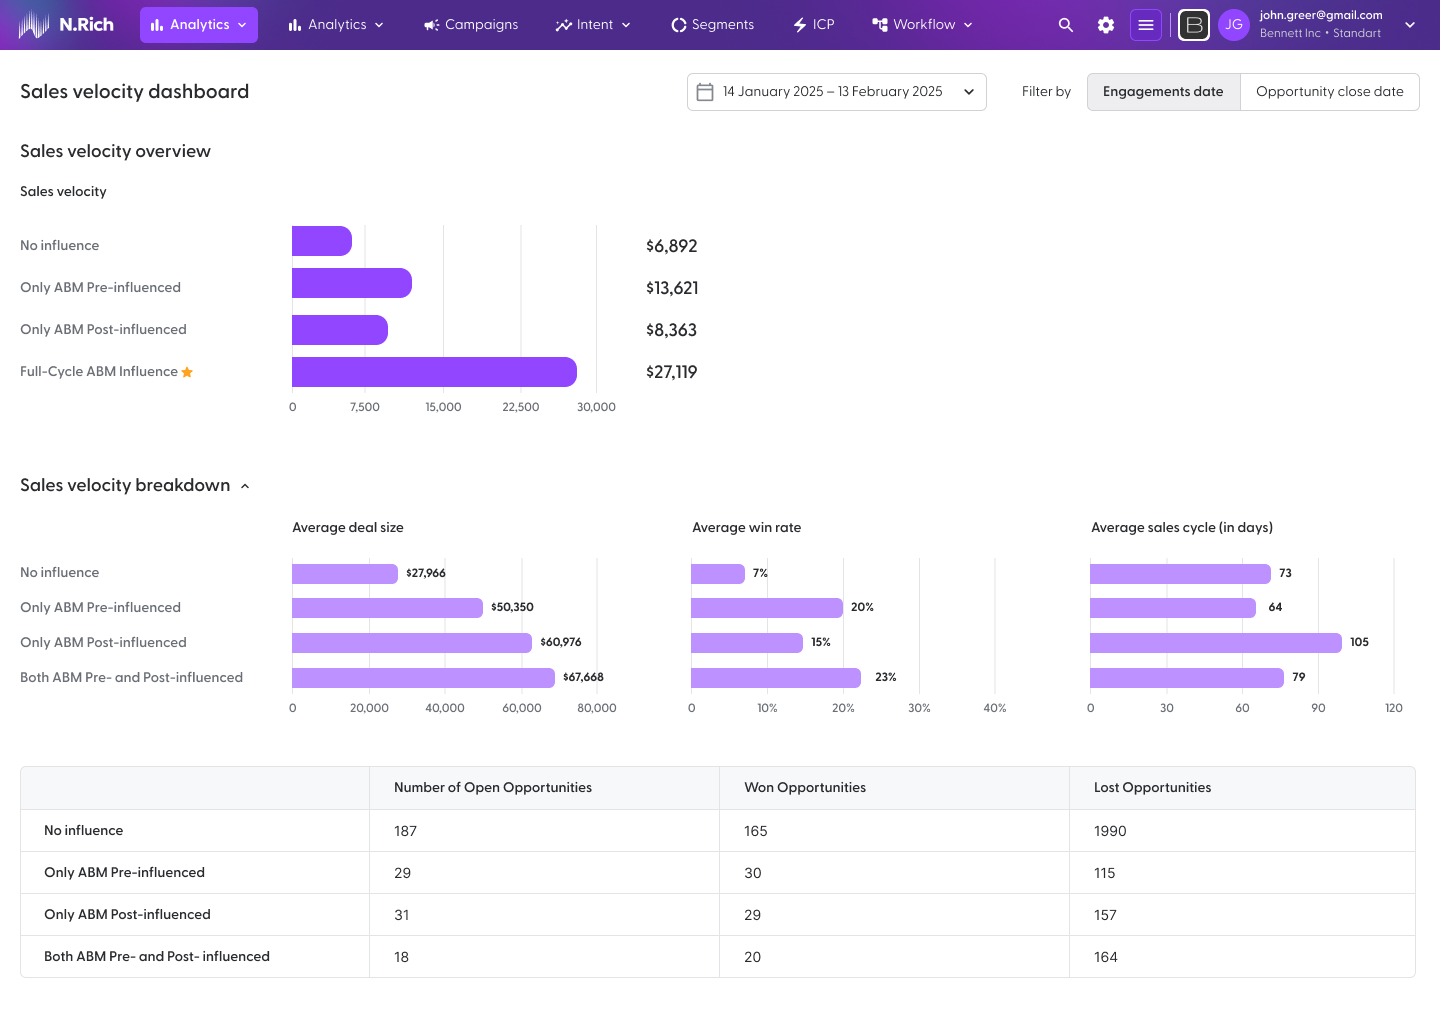Open the search magnifier icon
The height and width of the screenshot is (1009, 1441).
tap(1065, 25)
